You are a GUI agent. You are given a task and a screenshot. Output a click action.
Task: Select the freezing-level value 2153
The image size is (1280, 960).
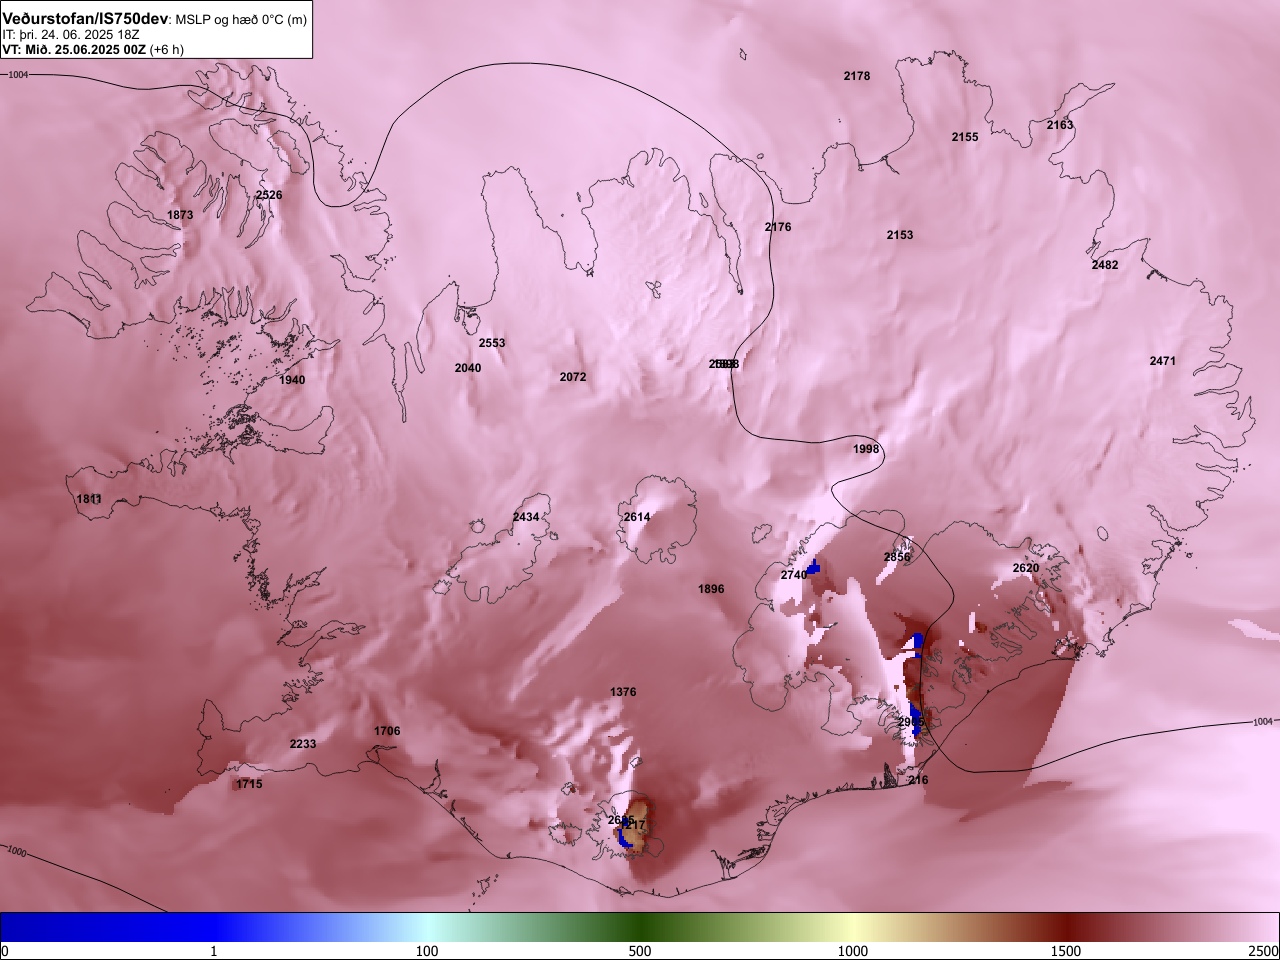tap(900, 235)
